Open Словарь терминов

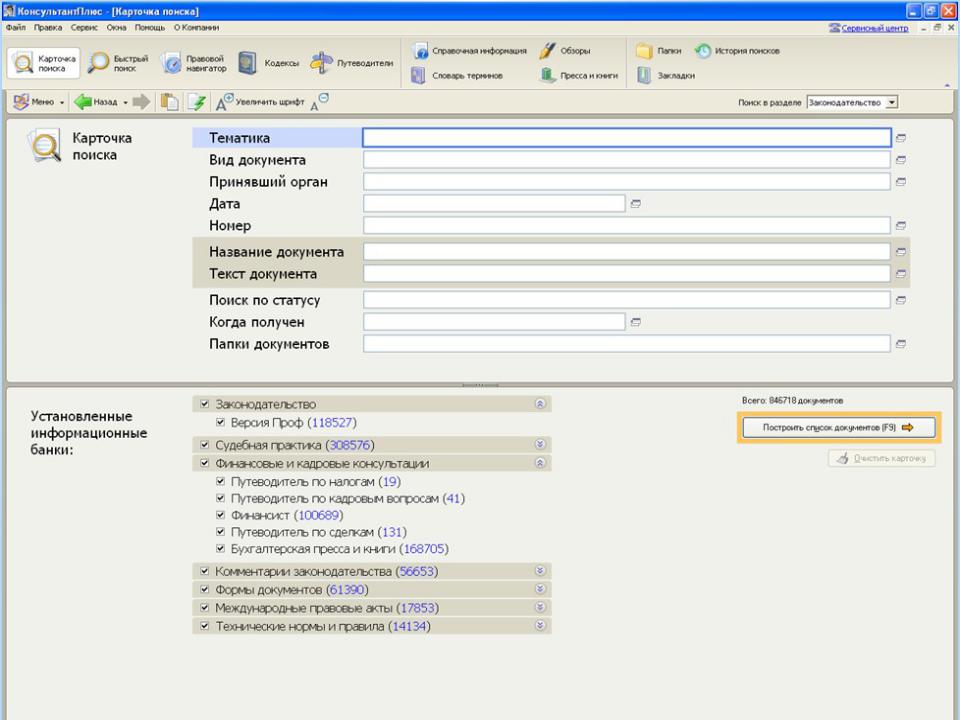click(457, 76)
